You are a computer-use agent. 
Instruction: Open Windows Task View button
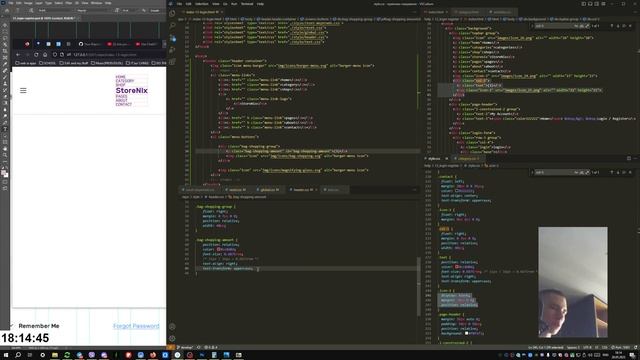[30, 355]
